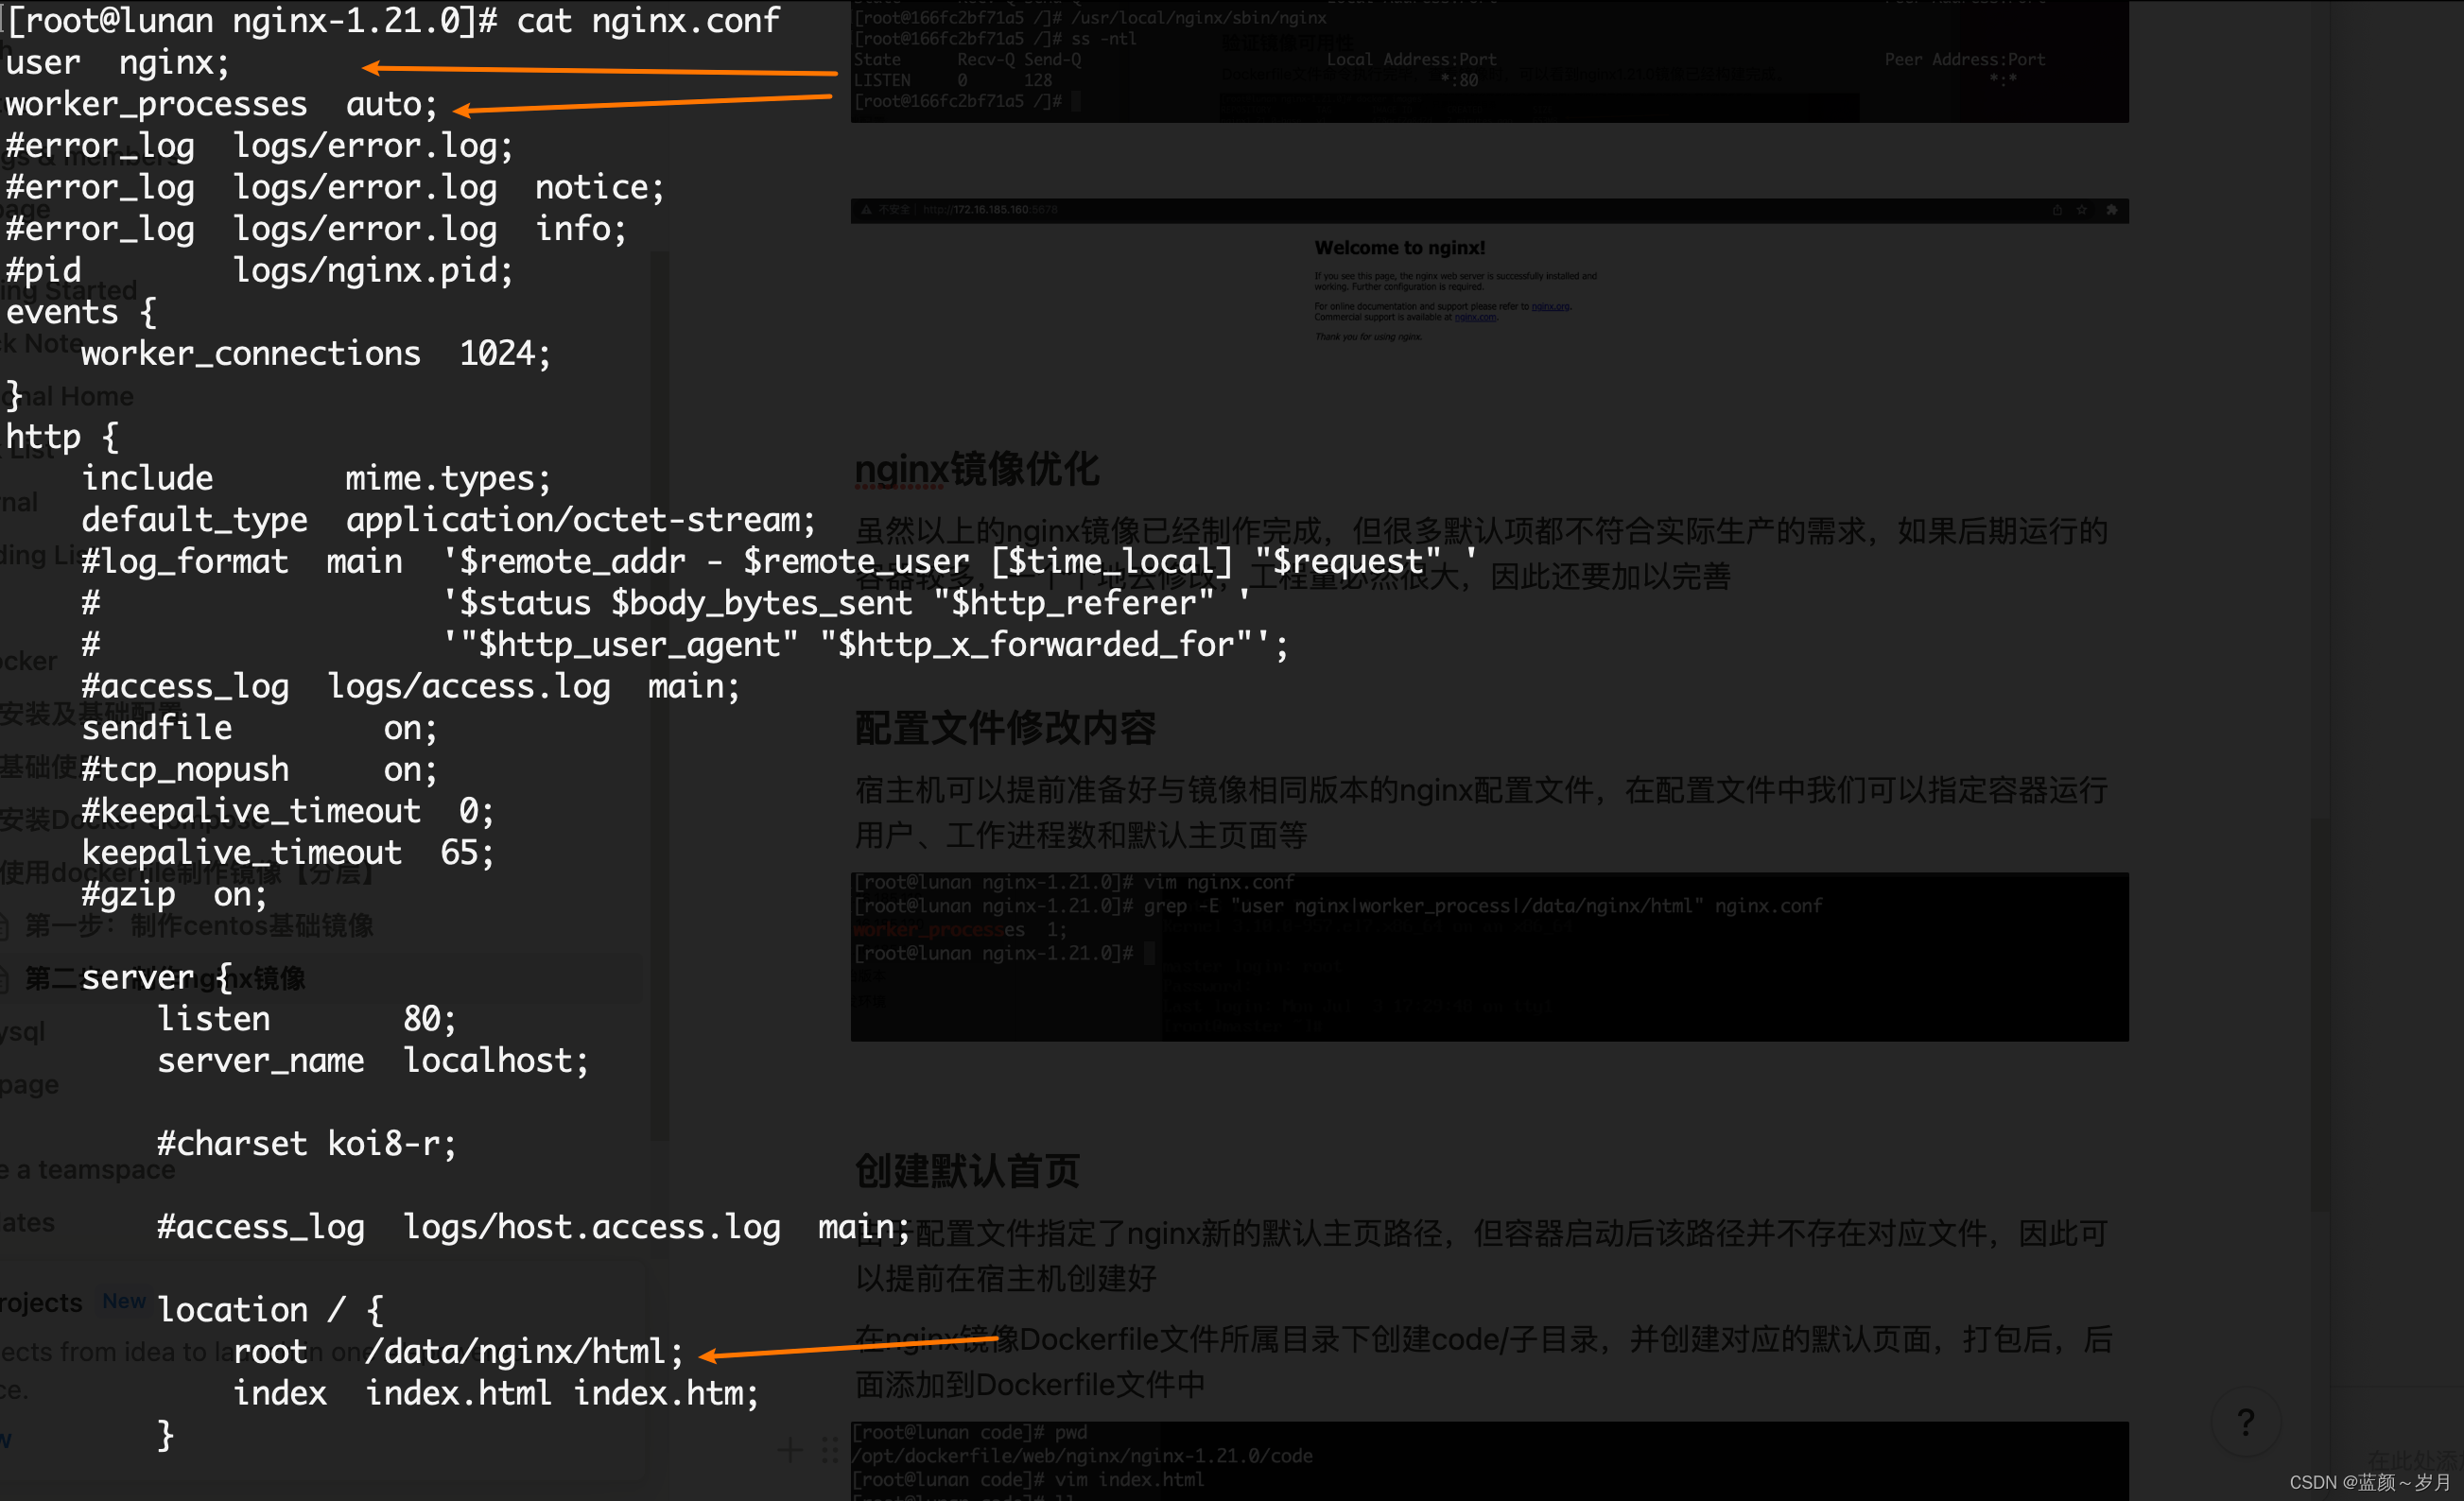This screenshot has width=2464, height=1501.
Task: Click the 'events {' line
Action: [82, 312]
